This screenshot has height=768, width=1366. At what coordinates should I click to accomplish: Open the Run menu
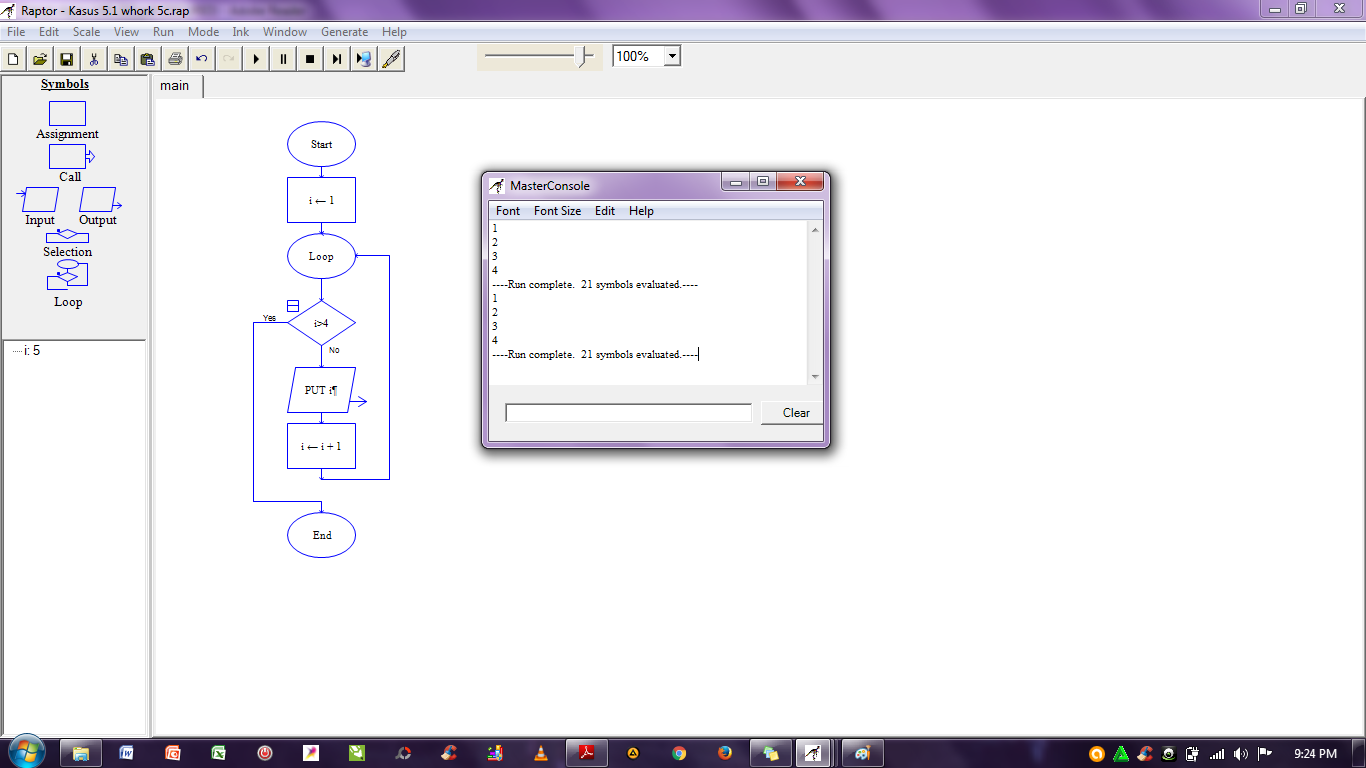point(163,32)
